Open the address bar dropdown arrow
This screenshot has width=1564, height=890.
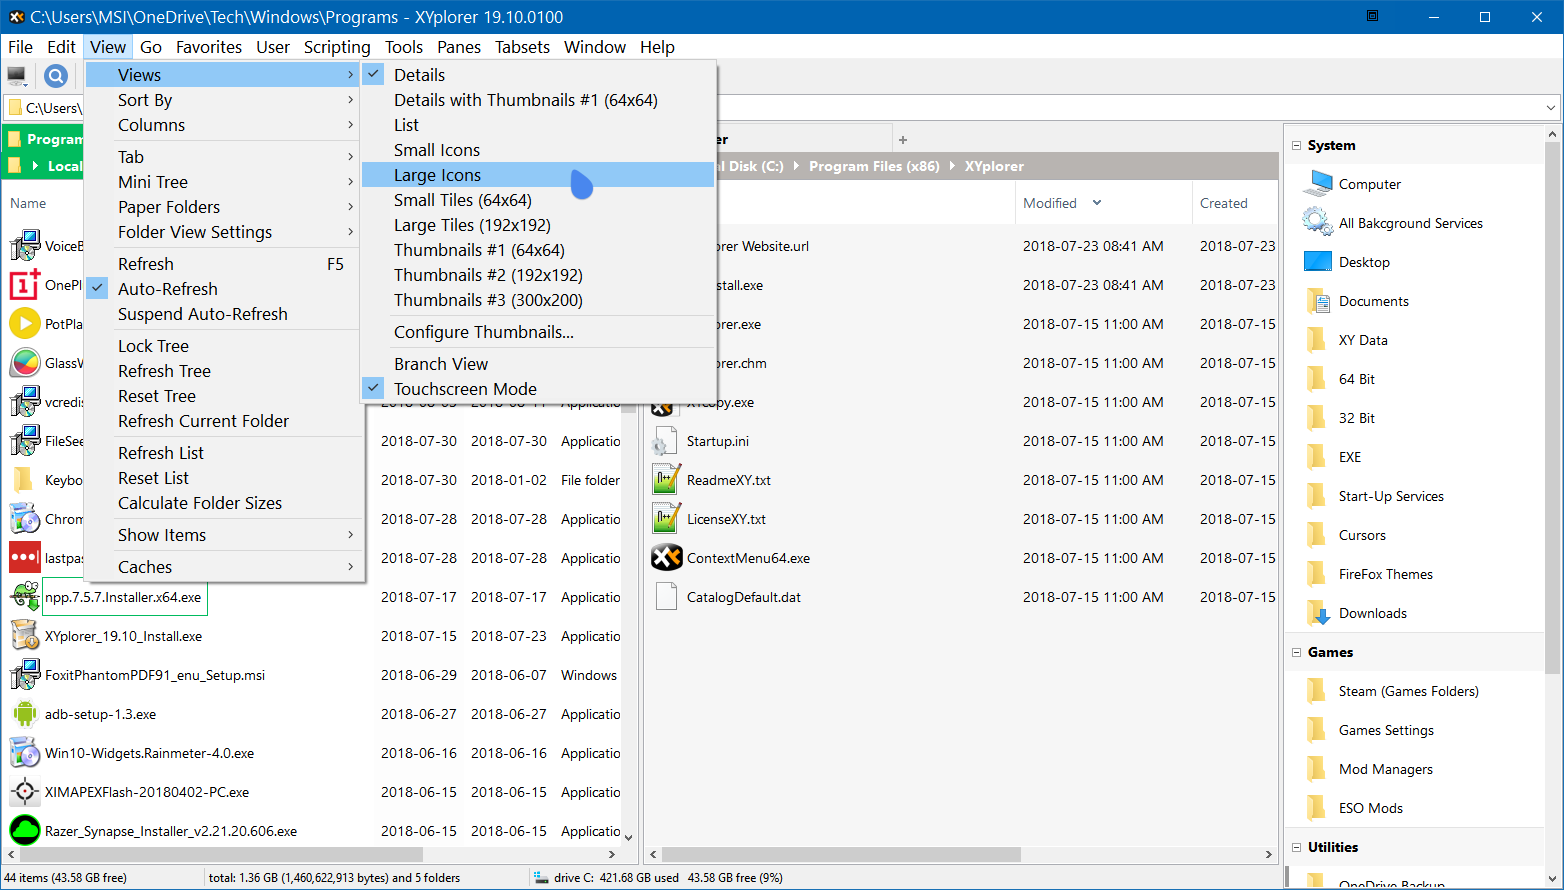1551,108
